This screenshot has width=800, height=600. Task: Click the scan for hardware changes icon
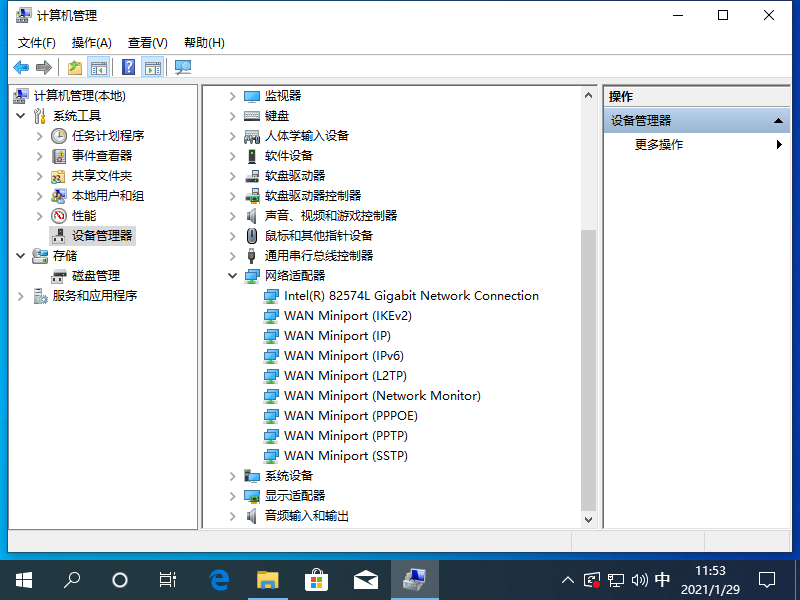182,68
